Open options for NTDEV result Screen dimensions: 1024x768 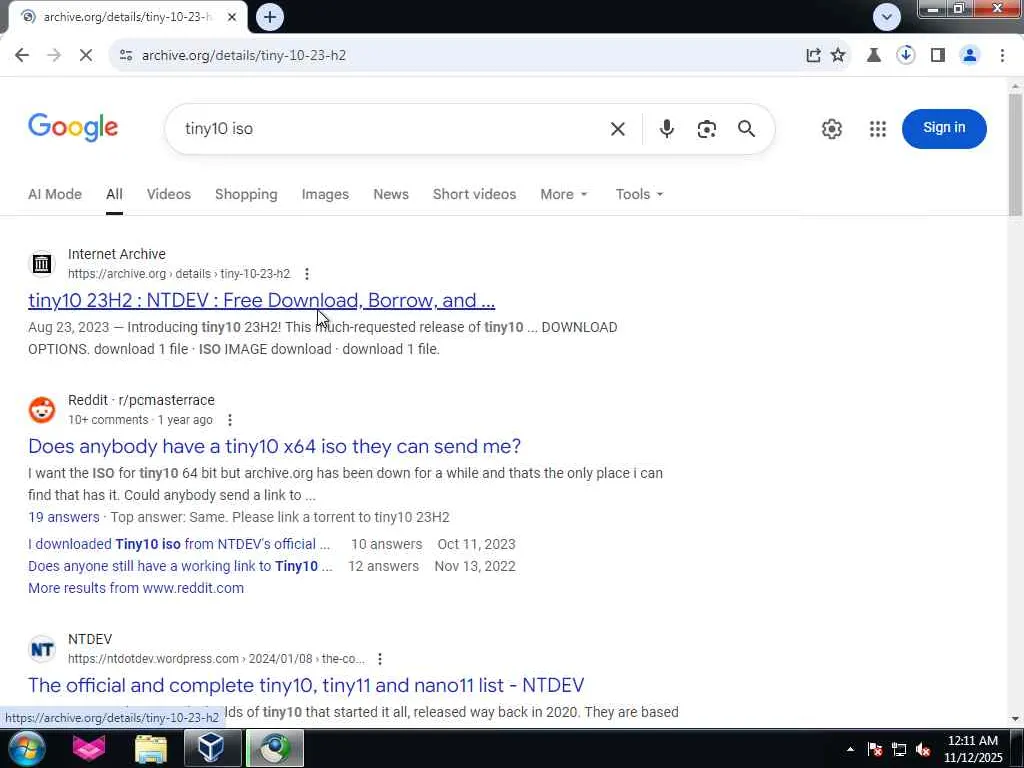(379, 659)
